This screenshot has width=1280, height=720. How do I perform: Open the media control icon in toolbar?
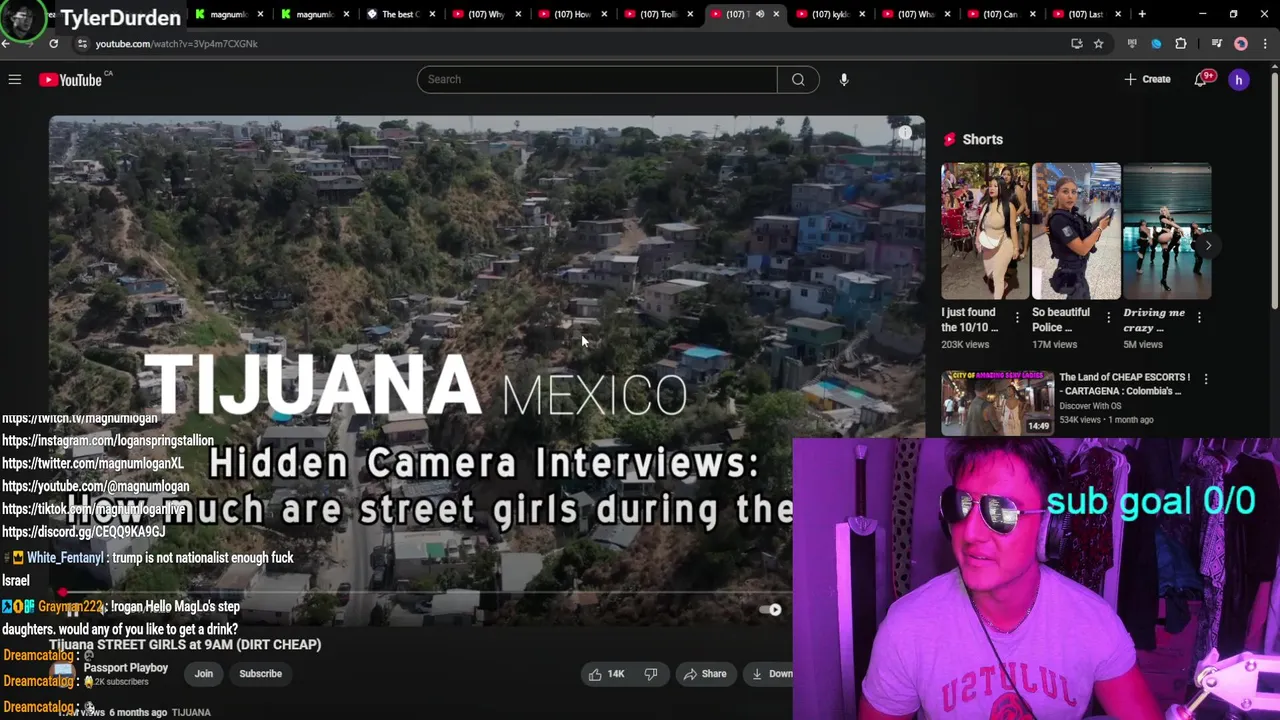click(1216, 43)
